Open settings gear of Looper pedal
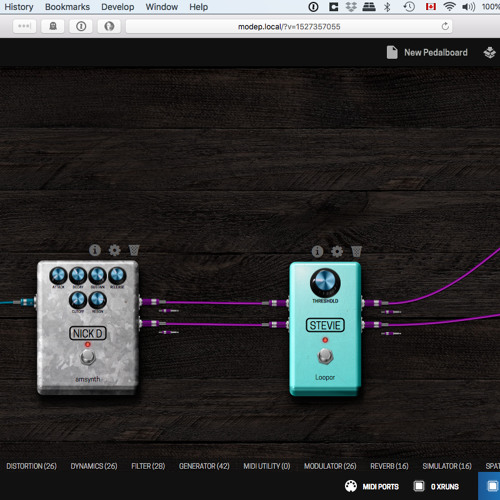The width and height of the screenshot is (500, 500). [337, 251]
